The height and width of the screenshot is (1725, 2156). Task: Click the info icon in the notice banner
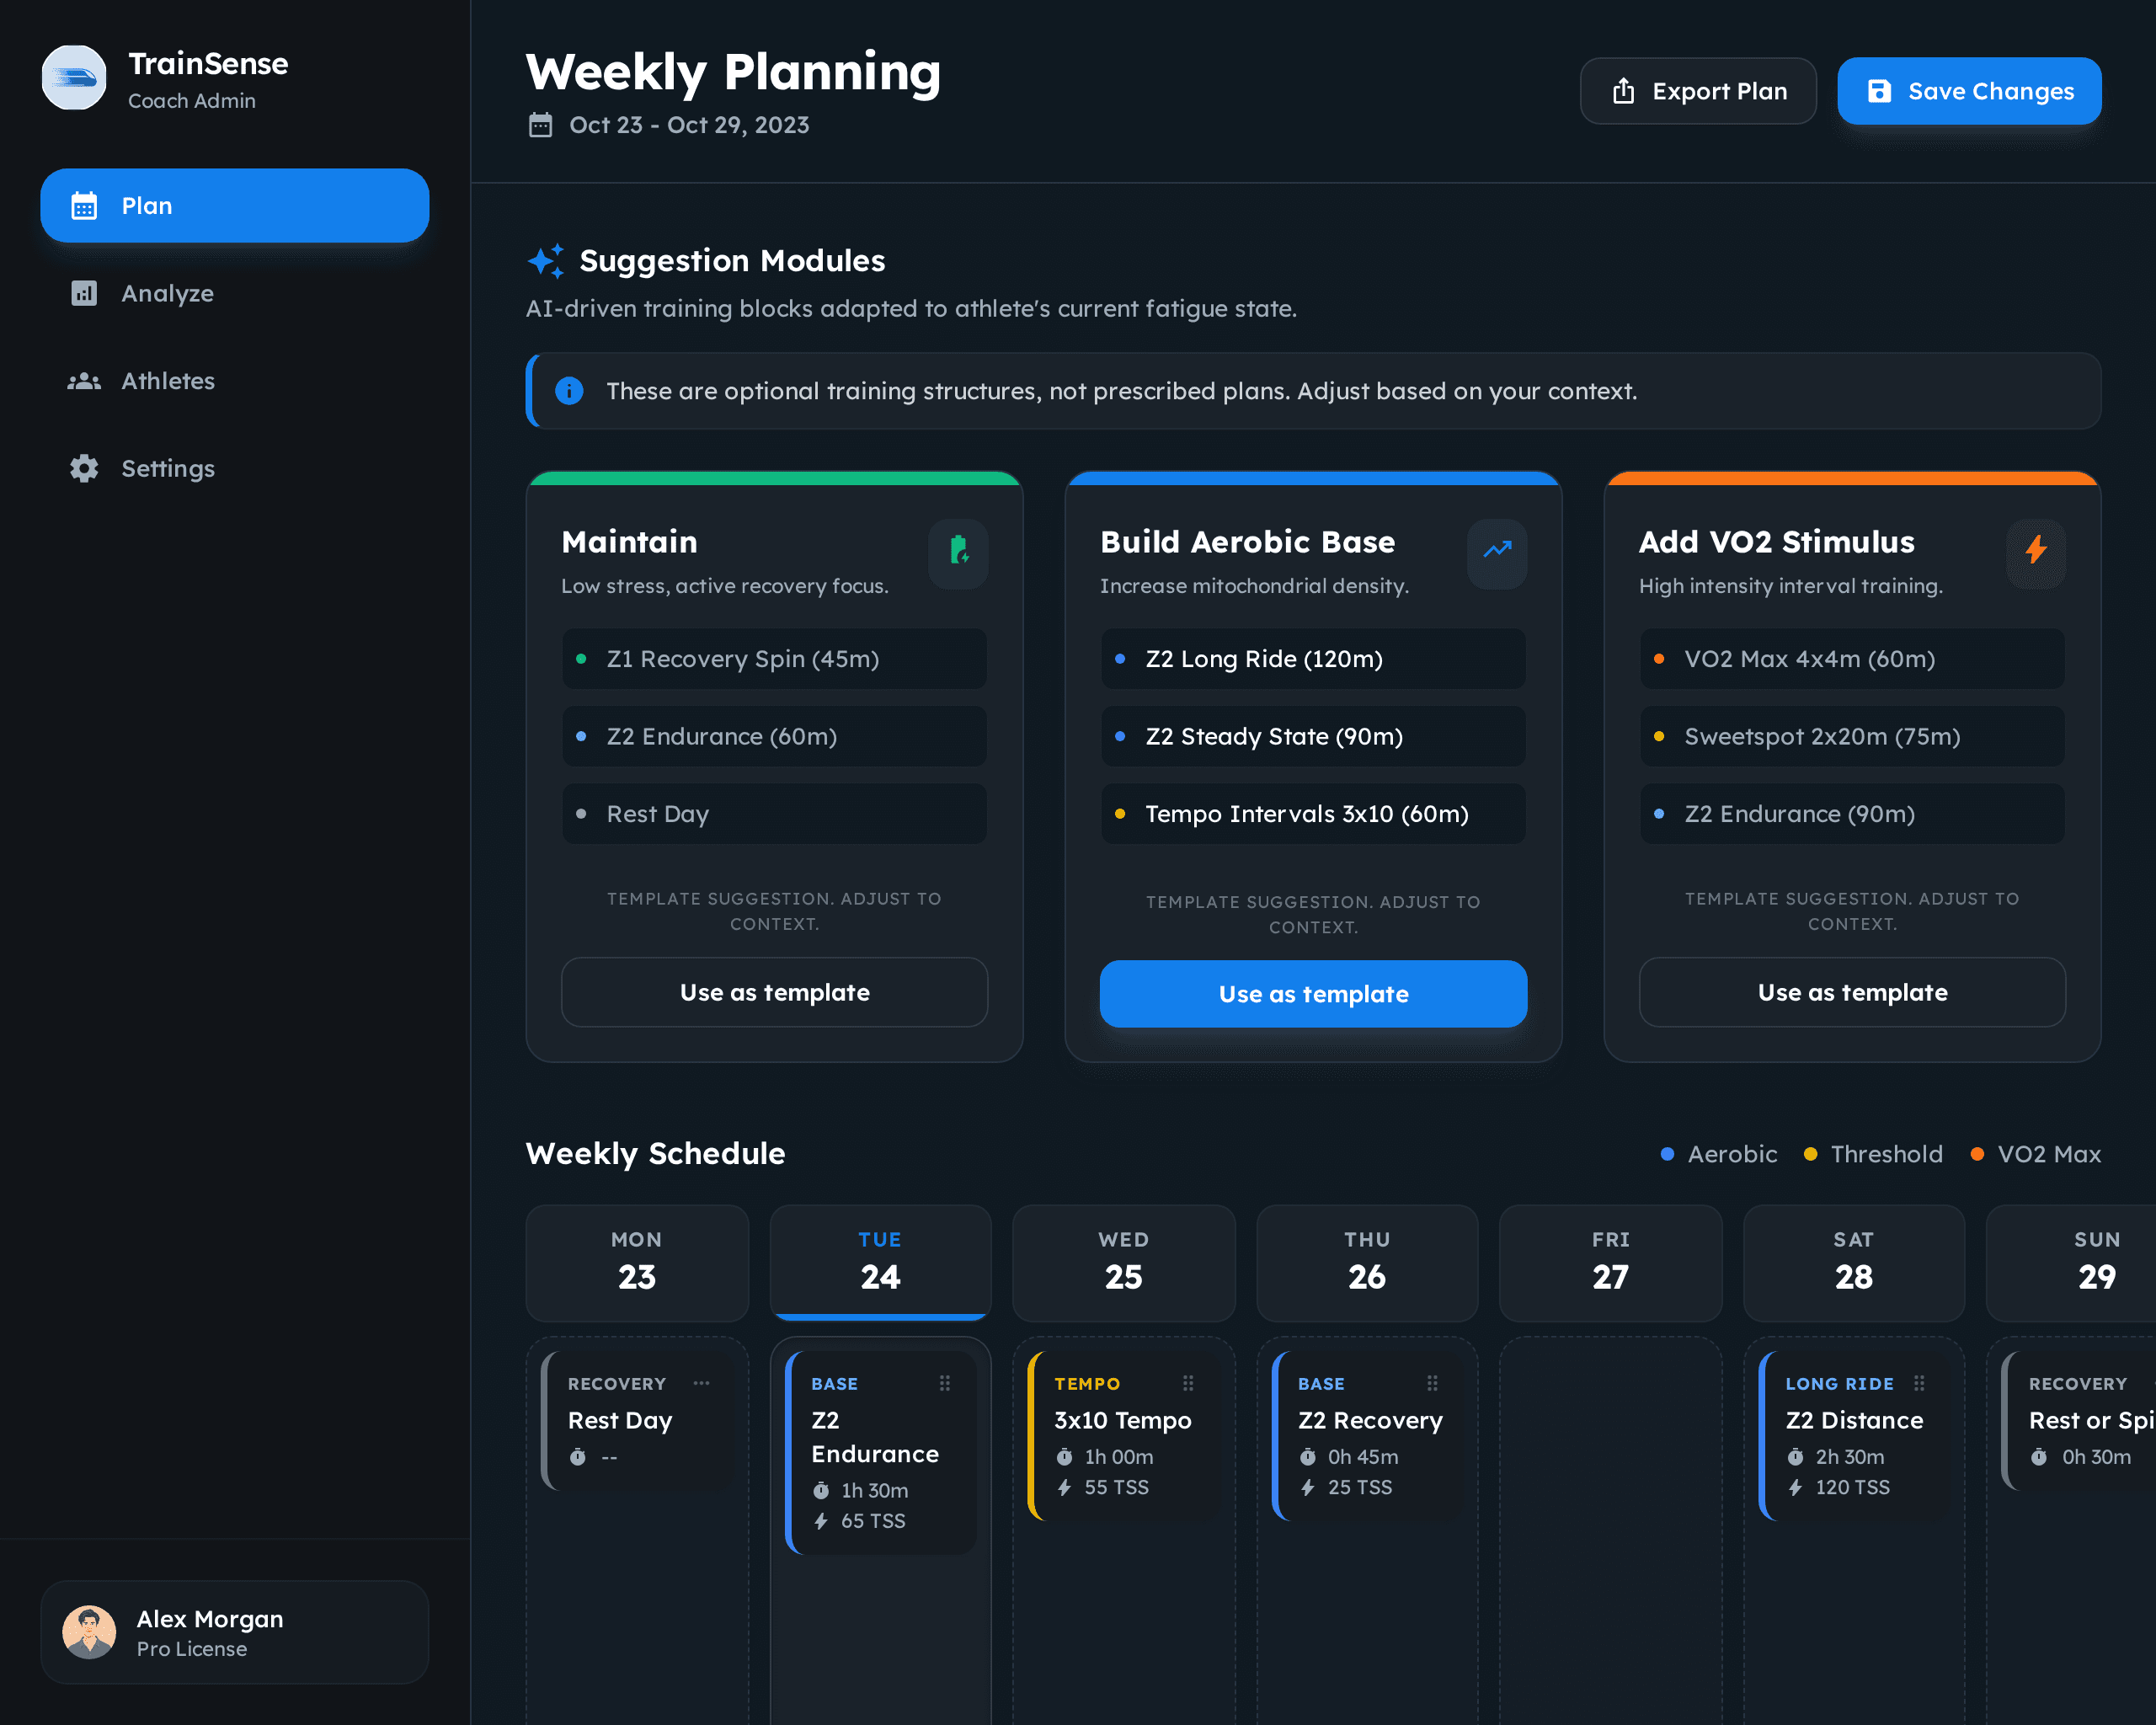click(569, 391)
